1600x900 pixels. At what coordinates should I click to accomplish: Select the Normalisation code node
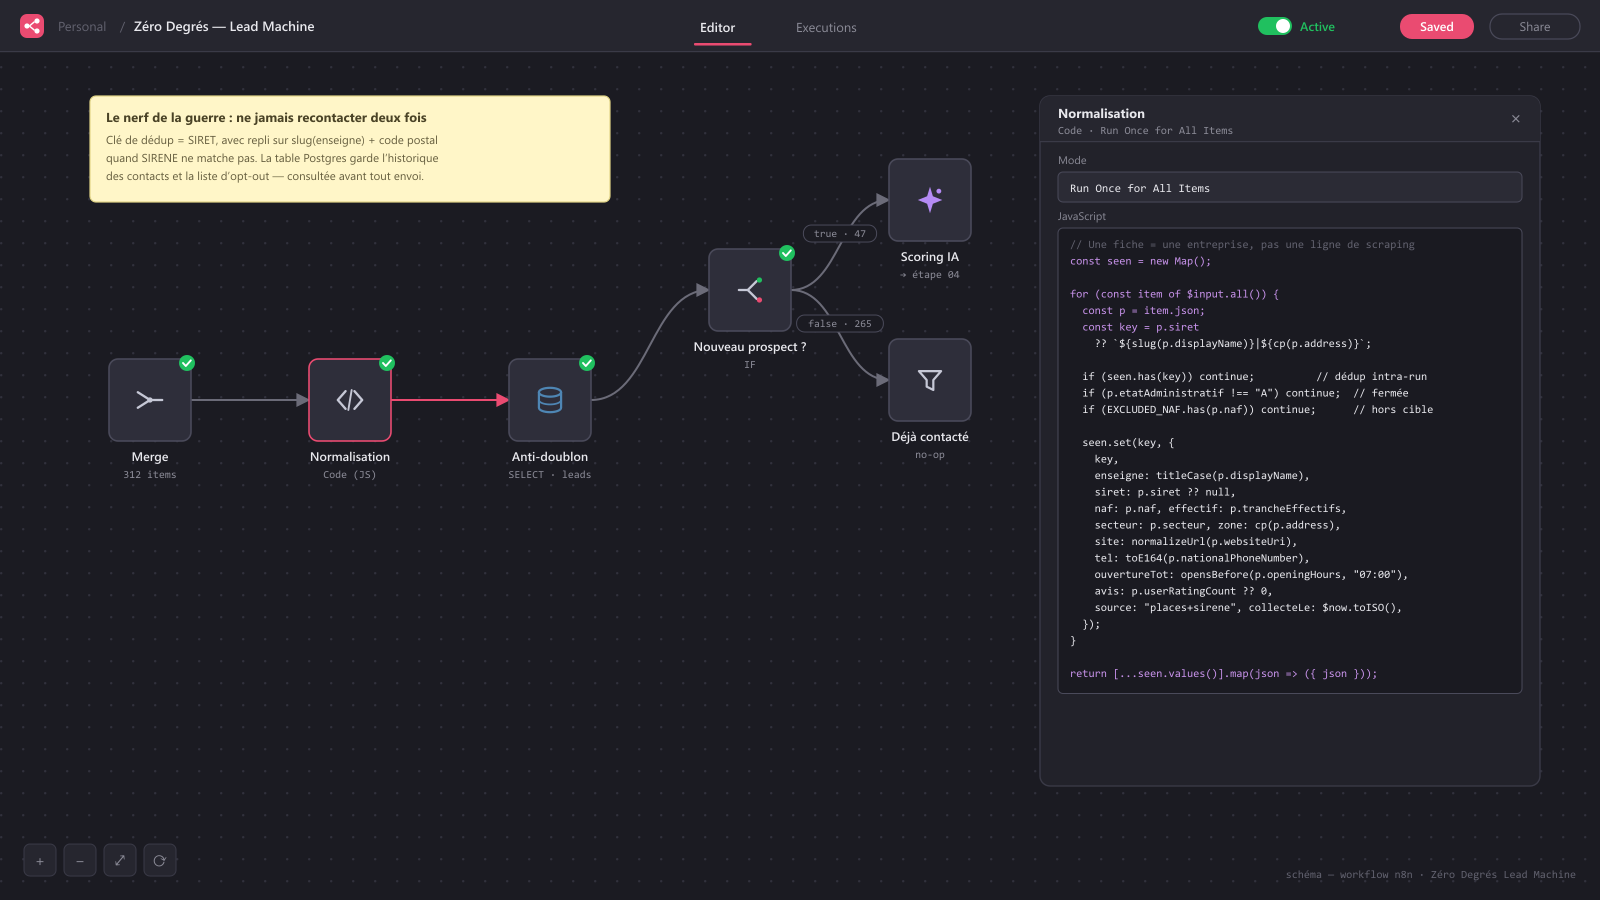[350, 400]
